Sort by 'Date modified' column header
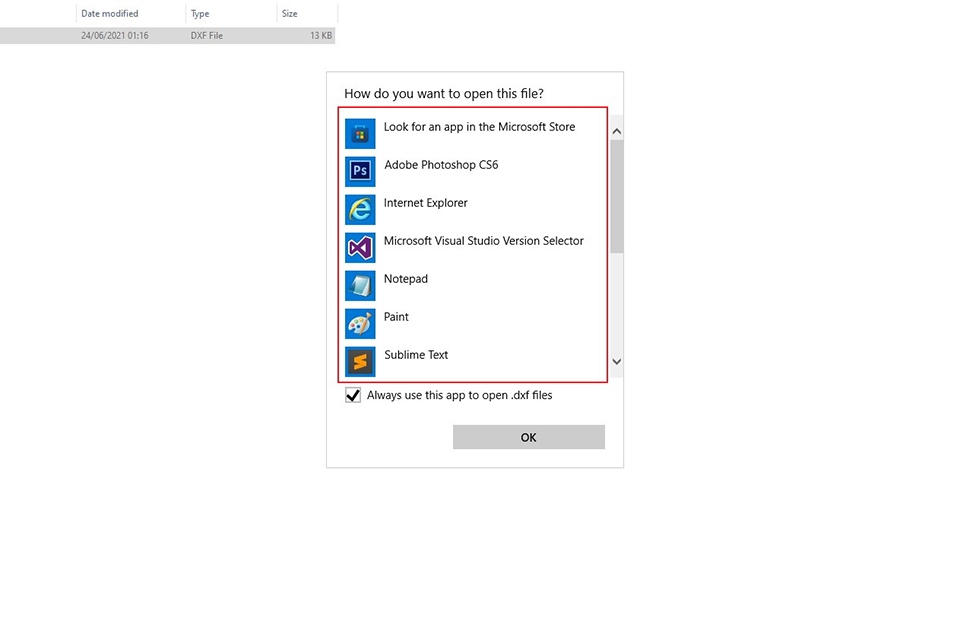The image size is (960, 640). tap(110, 13)
